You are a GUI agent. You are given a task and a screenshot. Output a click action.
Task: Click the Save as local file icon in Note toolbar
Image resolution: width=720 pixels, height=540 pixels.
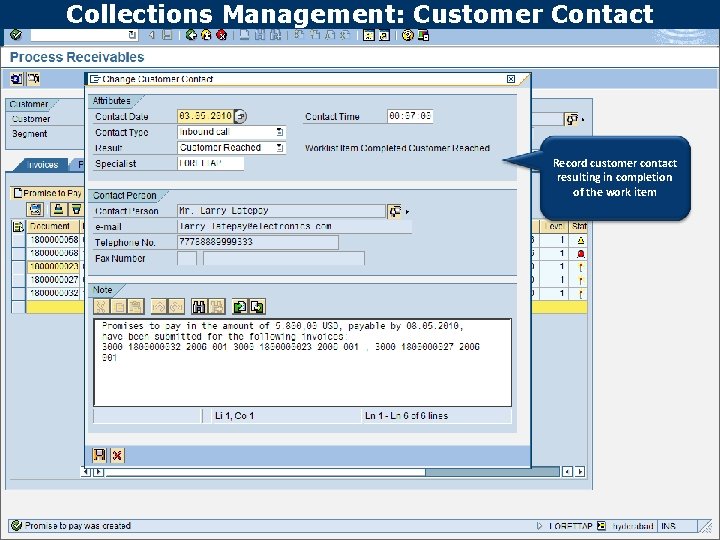click(x=257, y=306)
